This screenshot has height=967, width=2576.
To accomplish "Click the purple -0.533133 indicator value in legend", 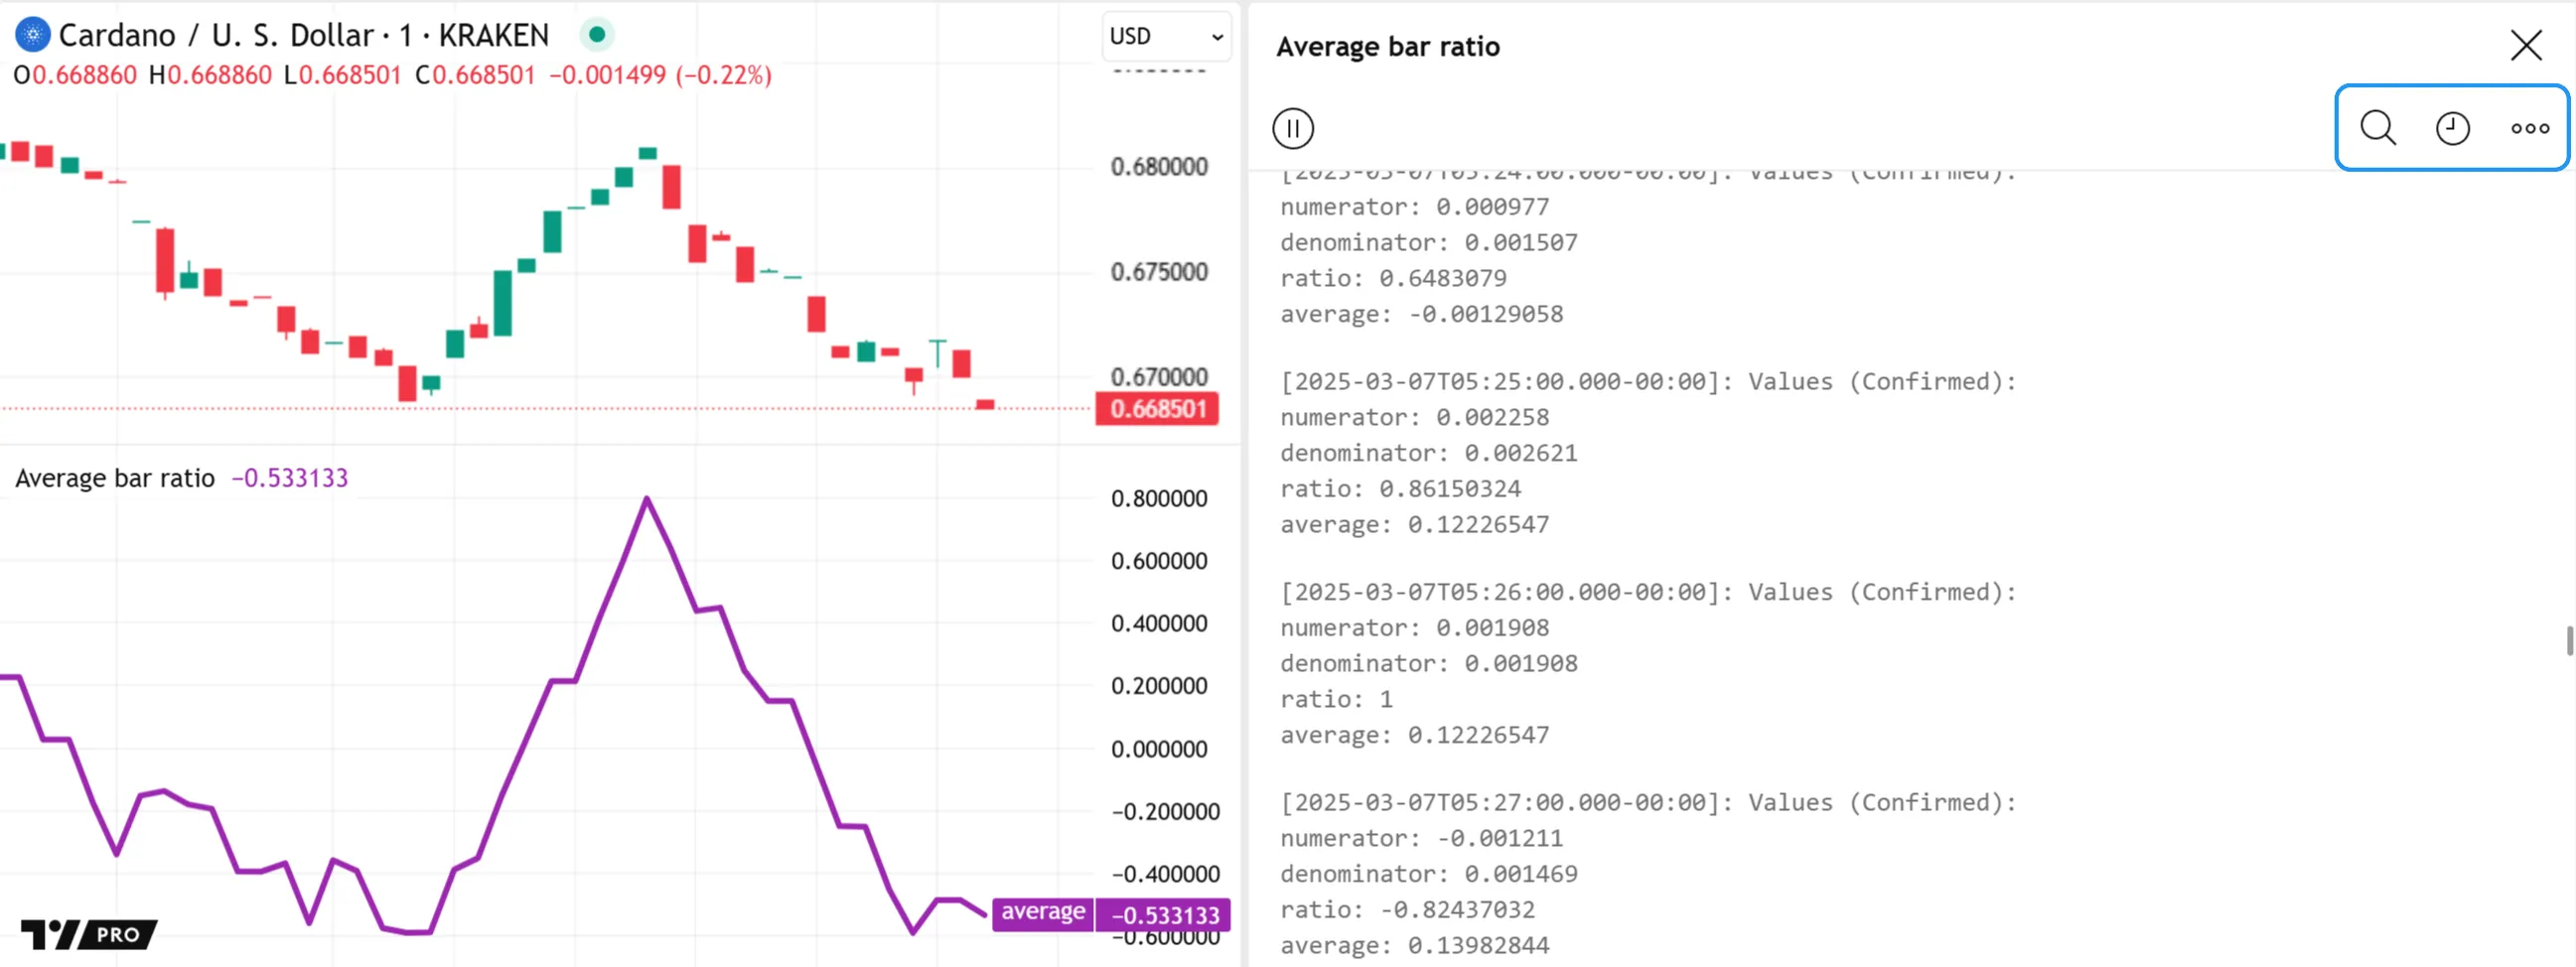I will coord(290,478).
